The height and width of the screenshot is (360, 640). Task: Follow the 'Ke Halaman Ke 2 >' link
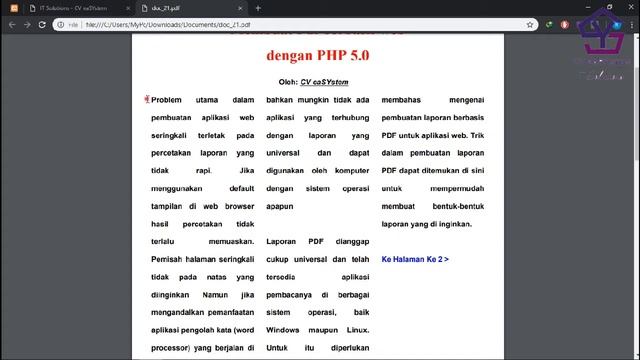[415, 259]
